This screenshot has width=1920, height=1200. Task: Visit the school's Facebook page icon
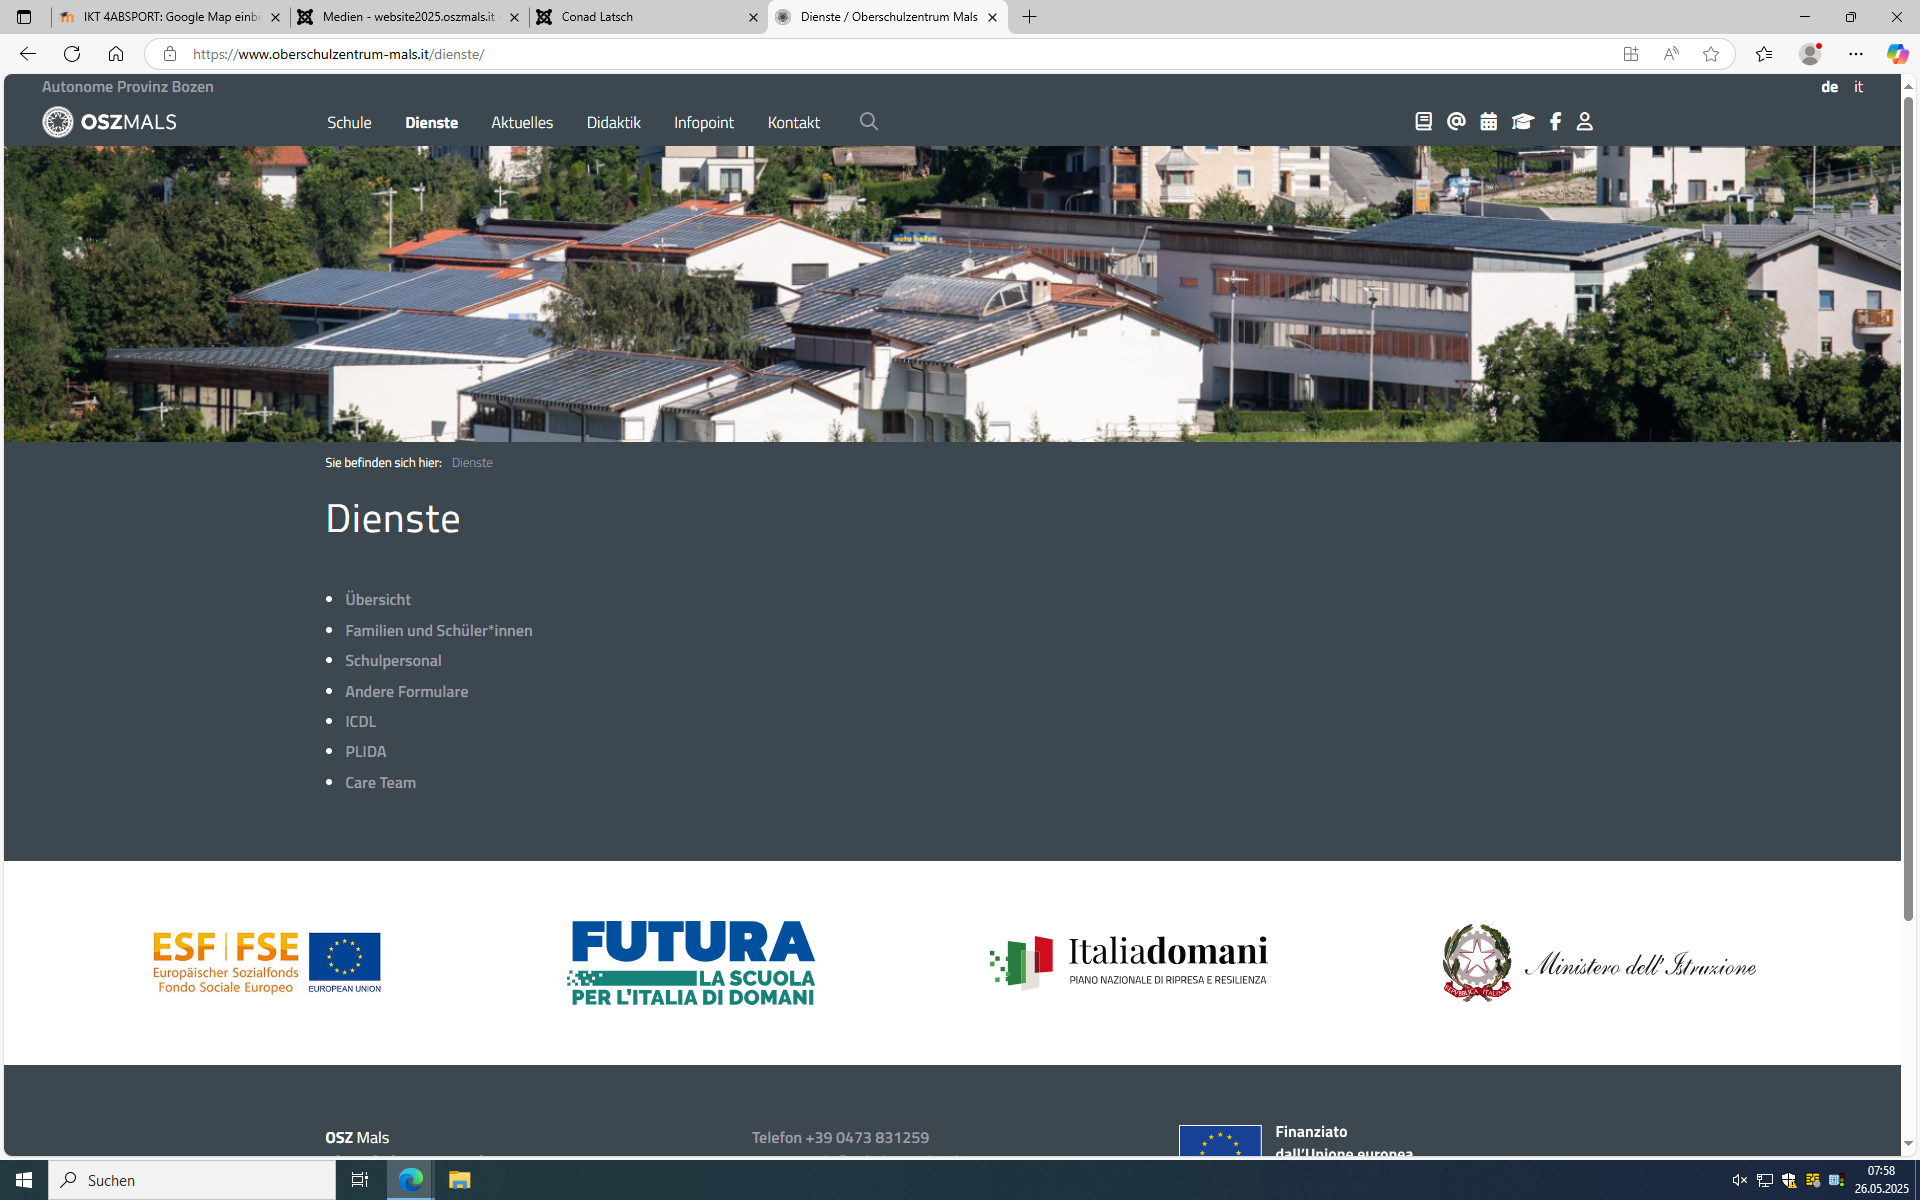point(1555,121)
